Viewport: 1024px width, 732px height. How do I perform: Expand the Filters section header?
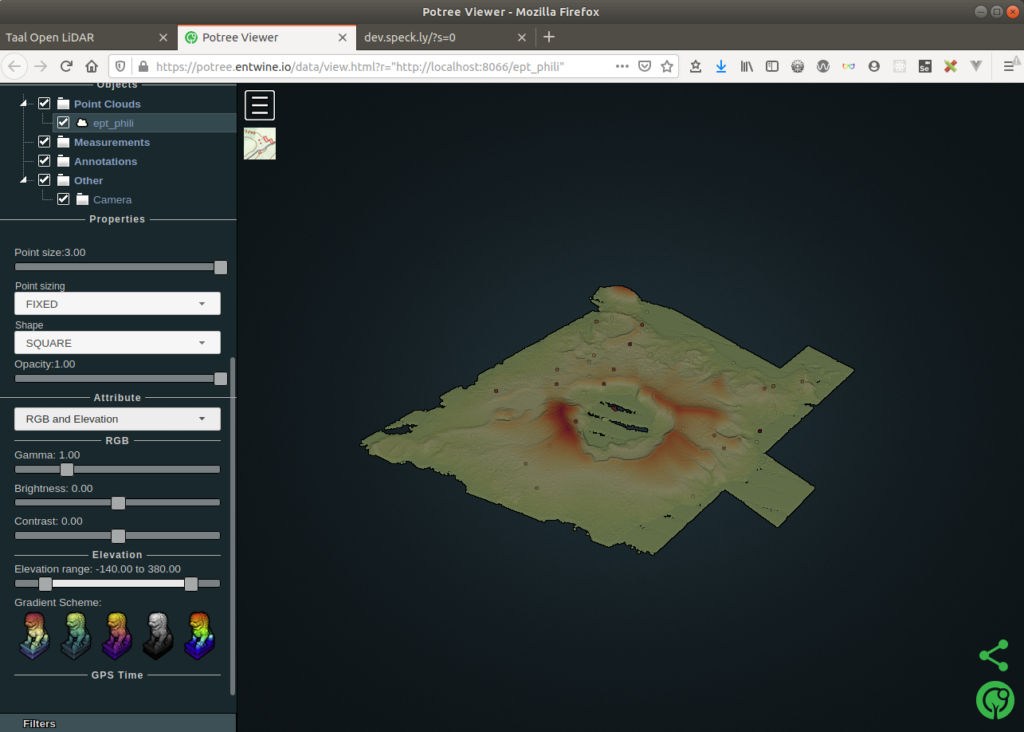tap(118, 723)
